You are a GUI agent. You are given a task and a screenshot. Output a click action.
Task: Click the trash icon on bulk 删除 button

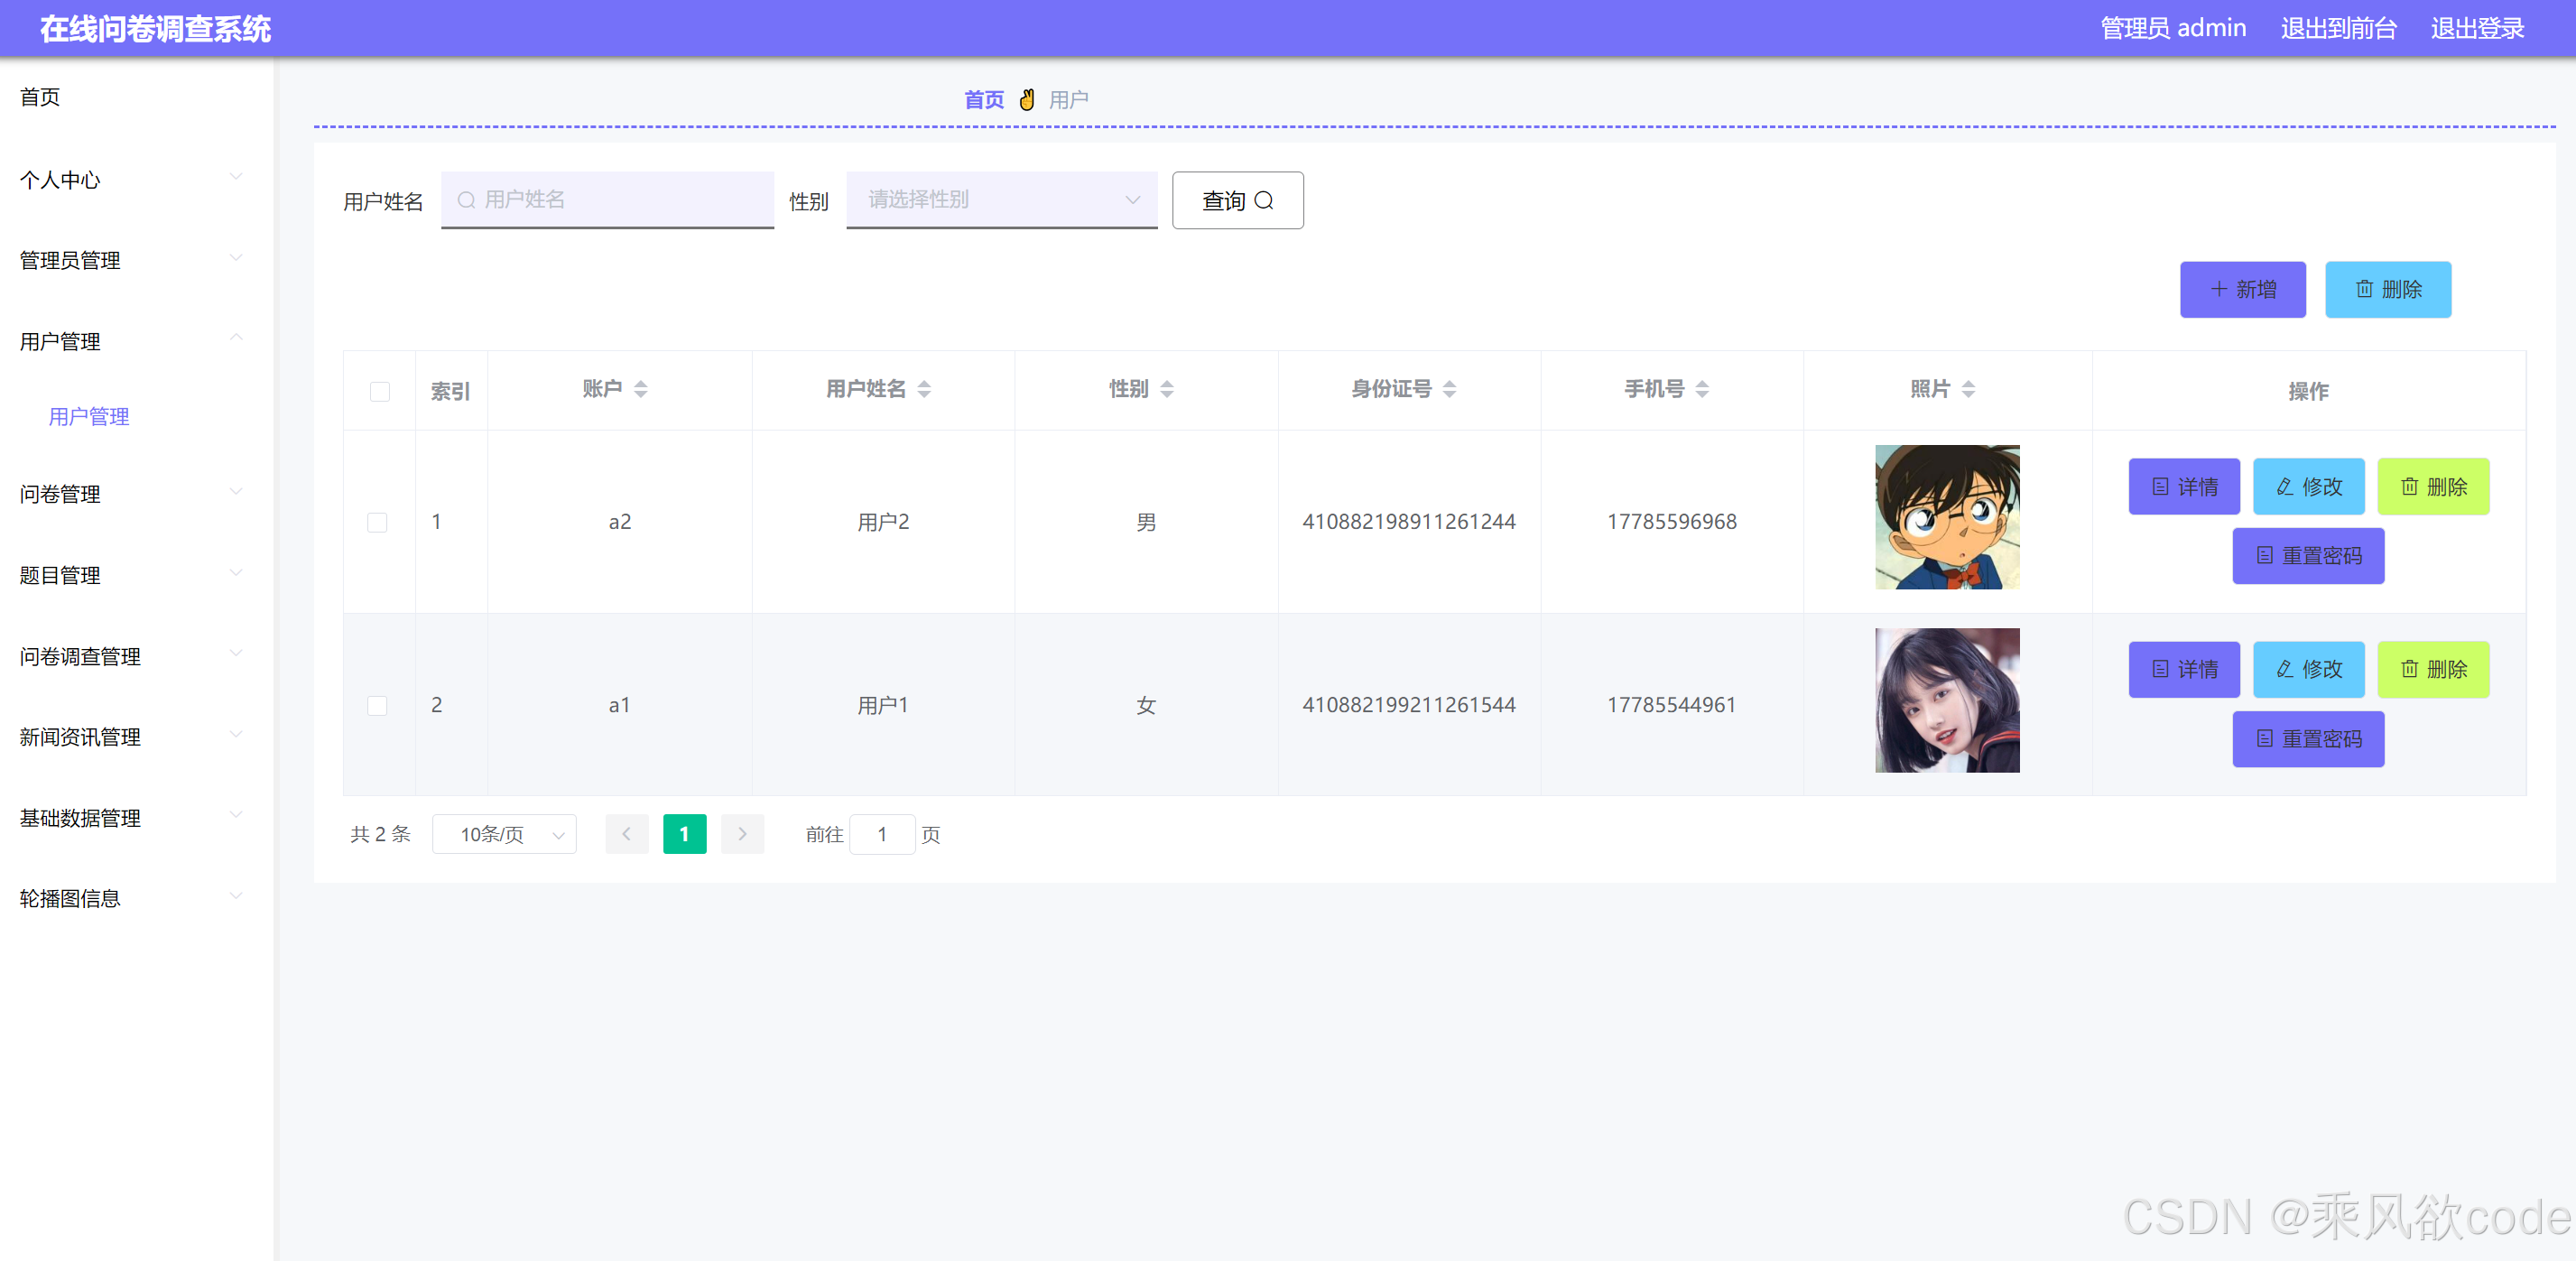(2364, 290)
